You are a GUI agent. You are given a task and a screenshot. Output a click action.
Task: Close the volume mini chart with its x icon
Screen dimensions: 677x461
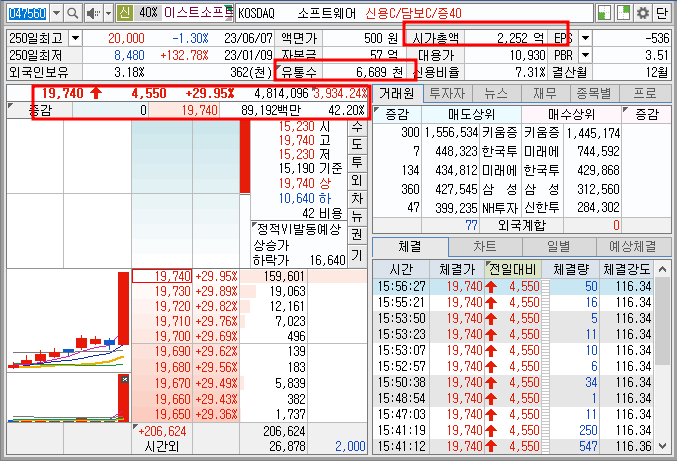point(124,379)
